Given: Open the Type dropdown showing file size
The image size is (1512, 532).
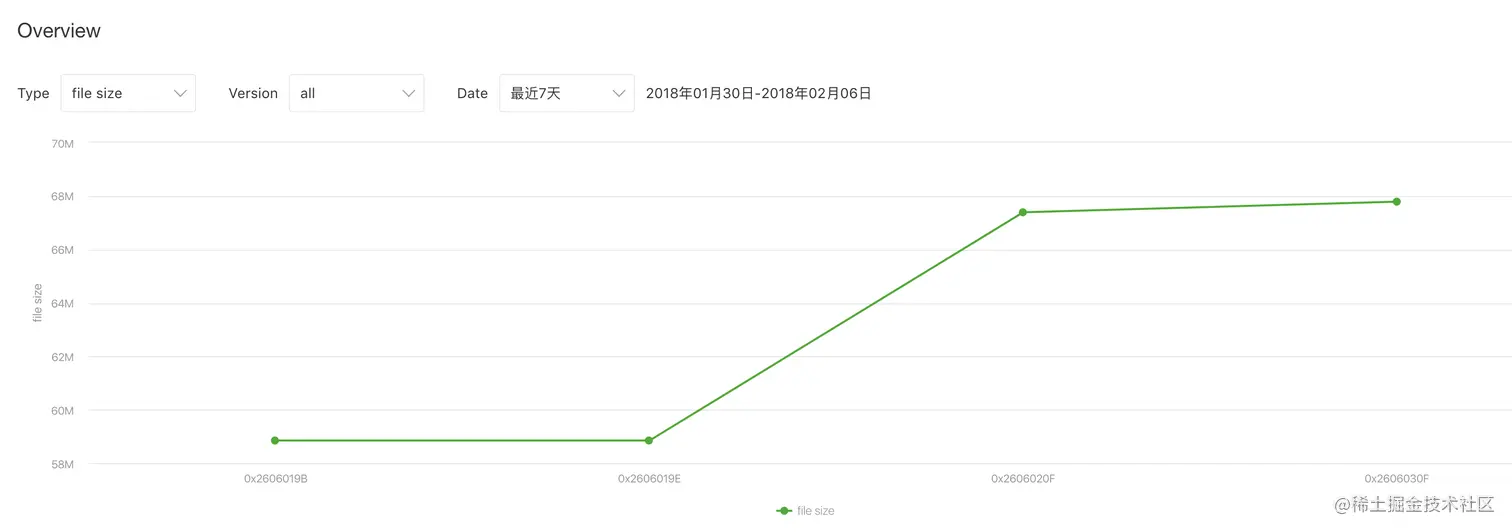Looking at the screenshot, I should point(128,93).
